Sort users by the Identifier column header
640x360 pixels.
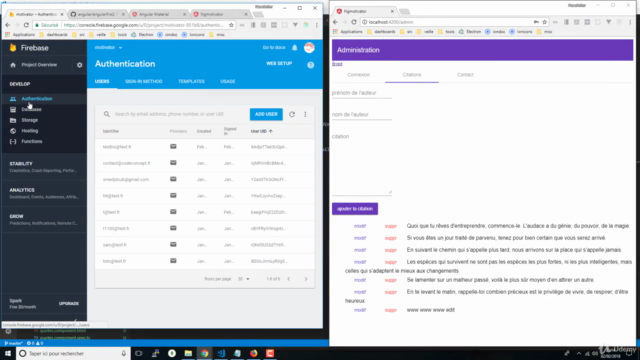click(x=111, y=131)
